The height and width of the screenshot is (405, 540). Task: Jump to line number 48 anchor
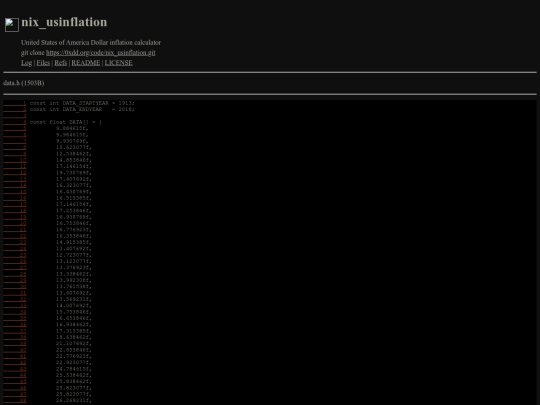pos(15,401)
